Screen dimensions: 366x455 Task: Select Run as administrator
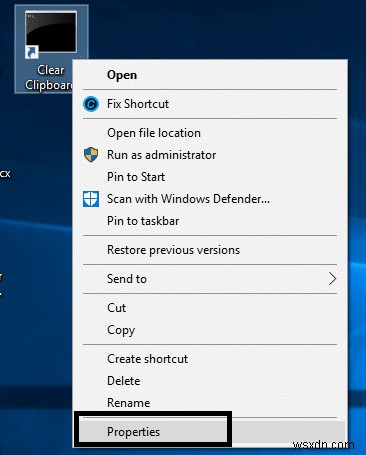[210, 155]
